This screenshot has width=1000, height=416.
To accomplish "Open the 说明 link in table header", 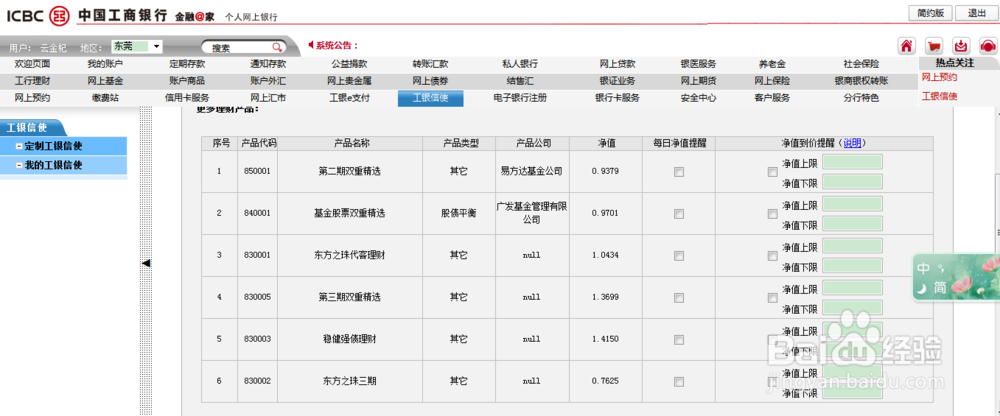I will [852, 143].
